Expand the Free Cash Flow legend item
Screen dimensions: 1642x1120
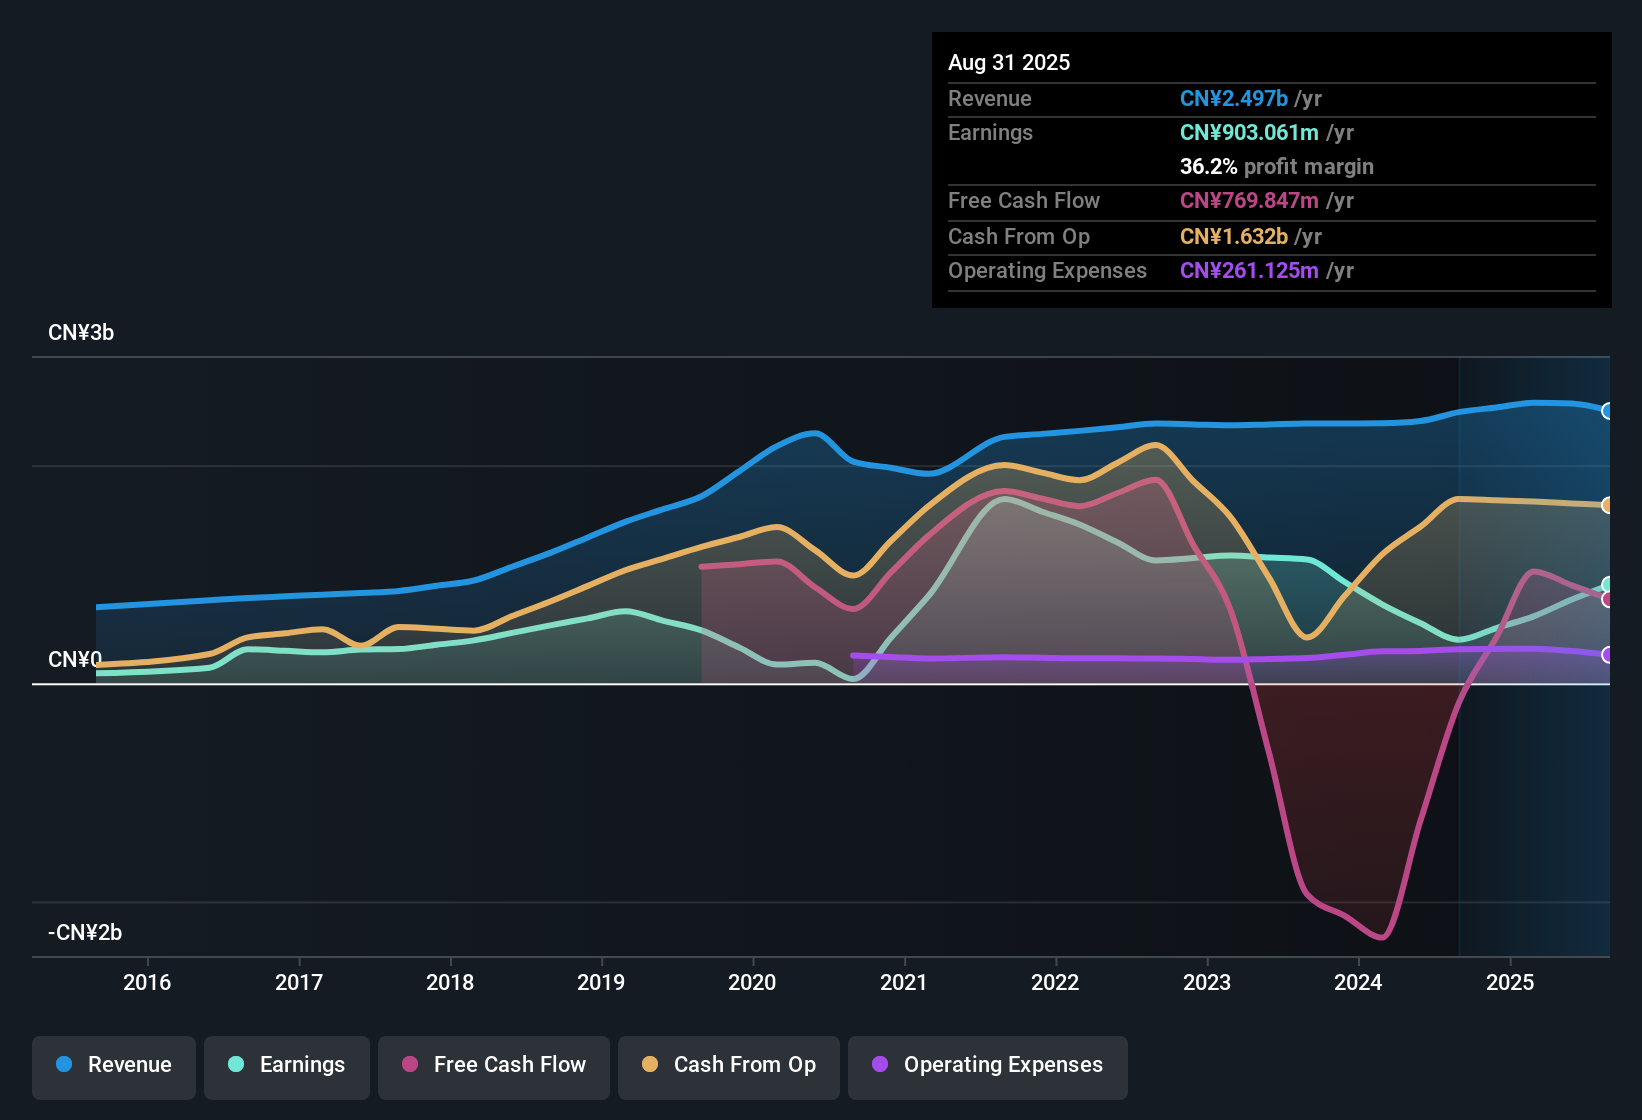pos(493,1065)
